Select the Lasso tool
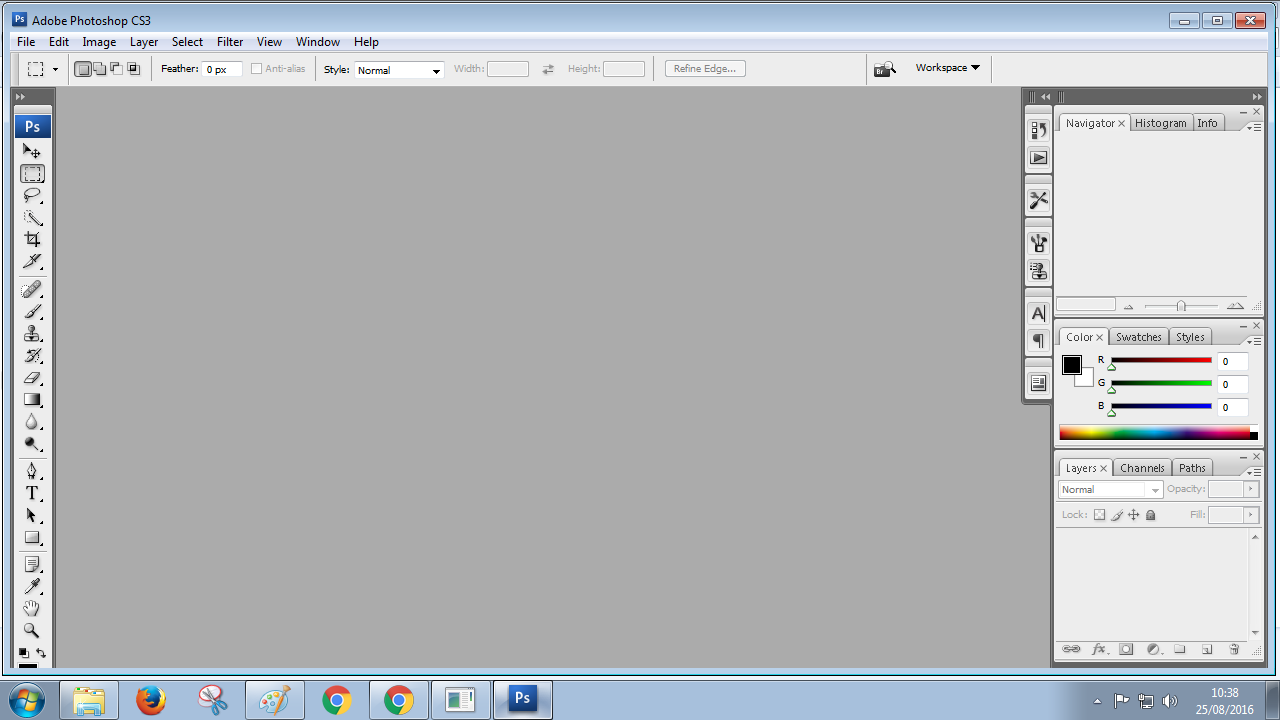The height and width of the screenshot is (720, 1288). click(x=32, y=196)
